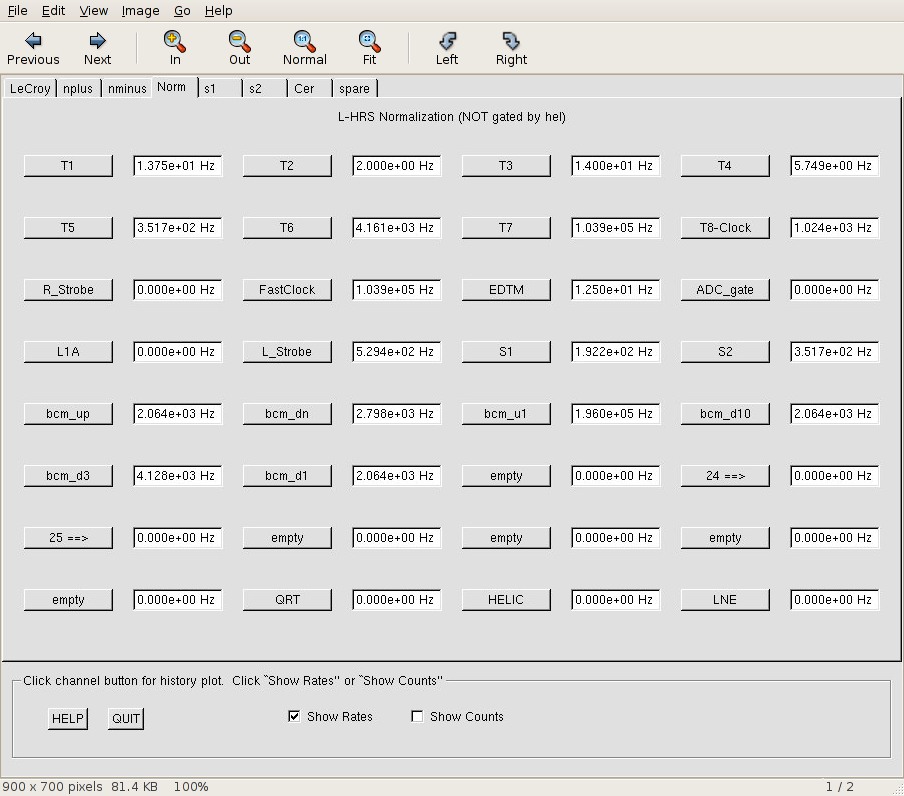Screen dimensions: 904x796
Task: Click the LNE channel button
Action: click(x=725, y=599)
